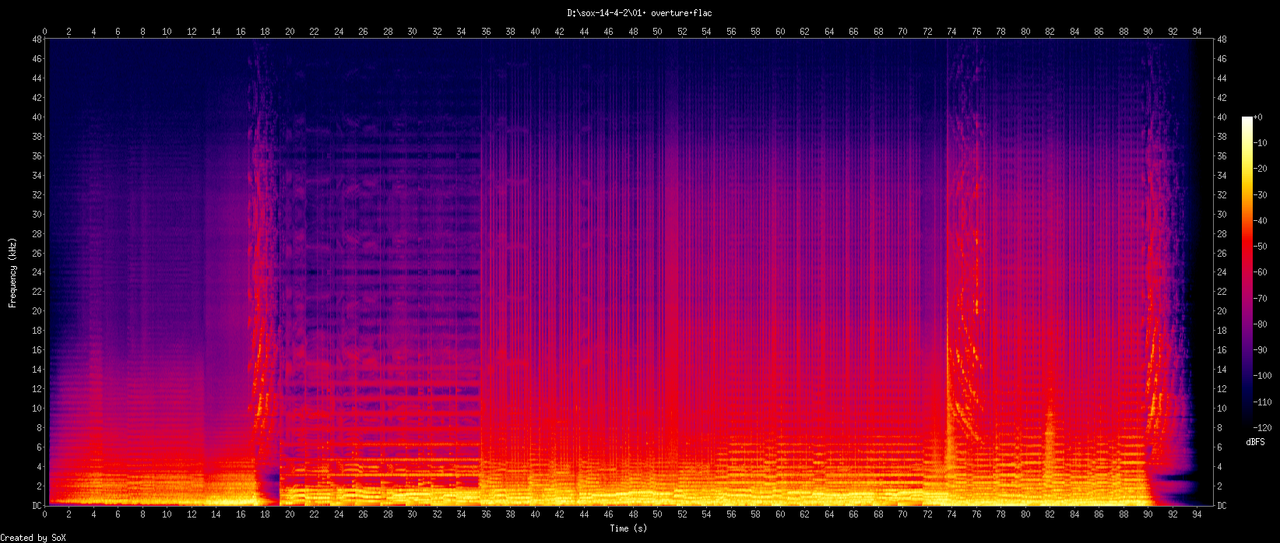Click '48' on the left frequency axis

[37, 40]
